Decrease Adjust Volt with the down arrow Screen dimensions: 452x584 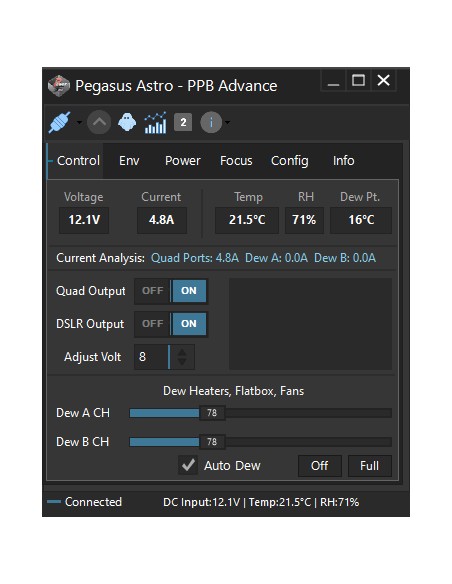pyautogui.click(x=182, y=362)
